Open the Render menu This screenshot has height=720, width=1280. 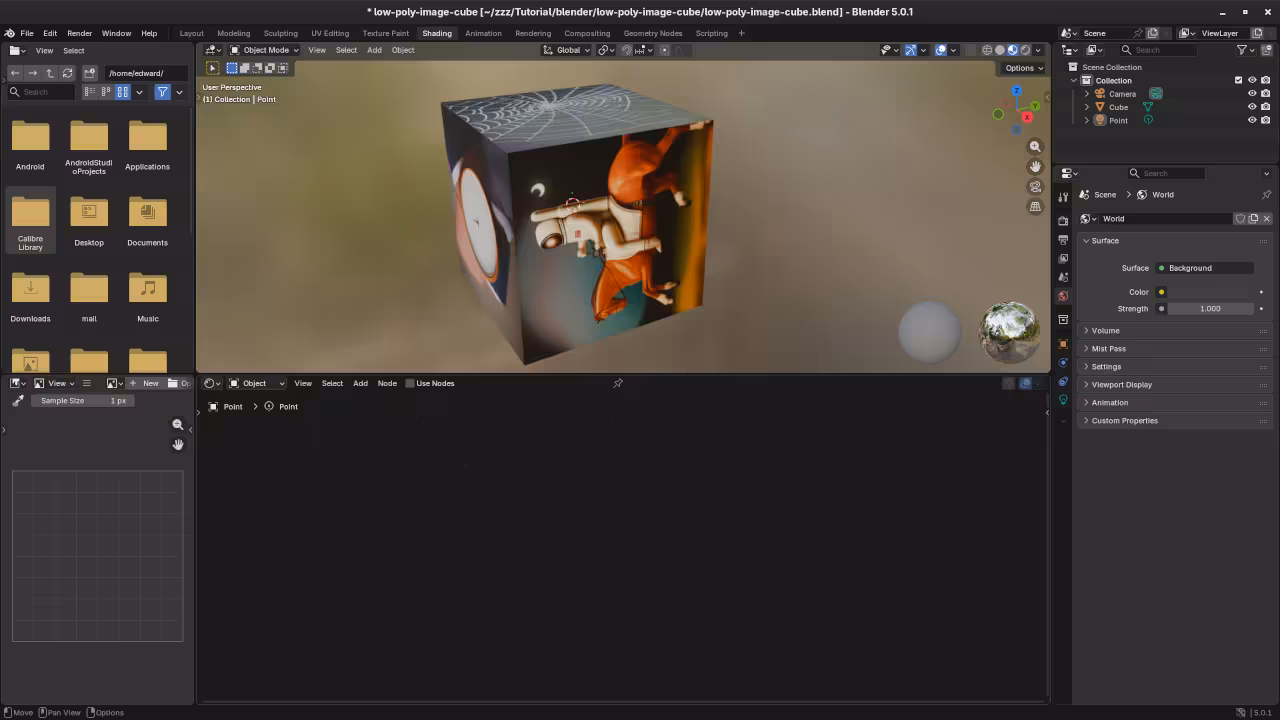79,33
